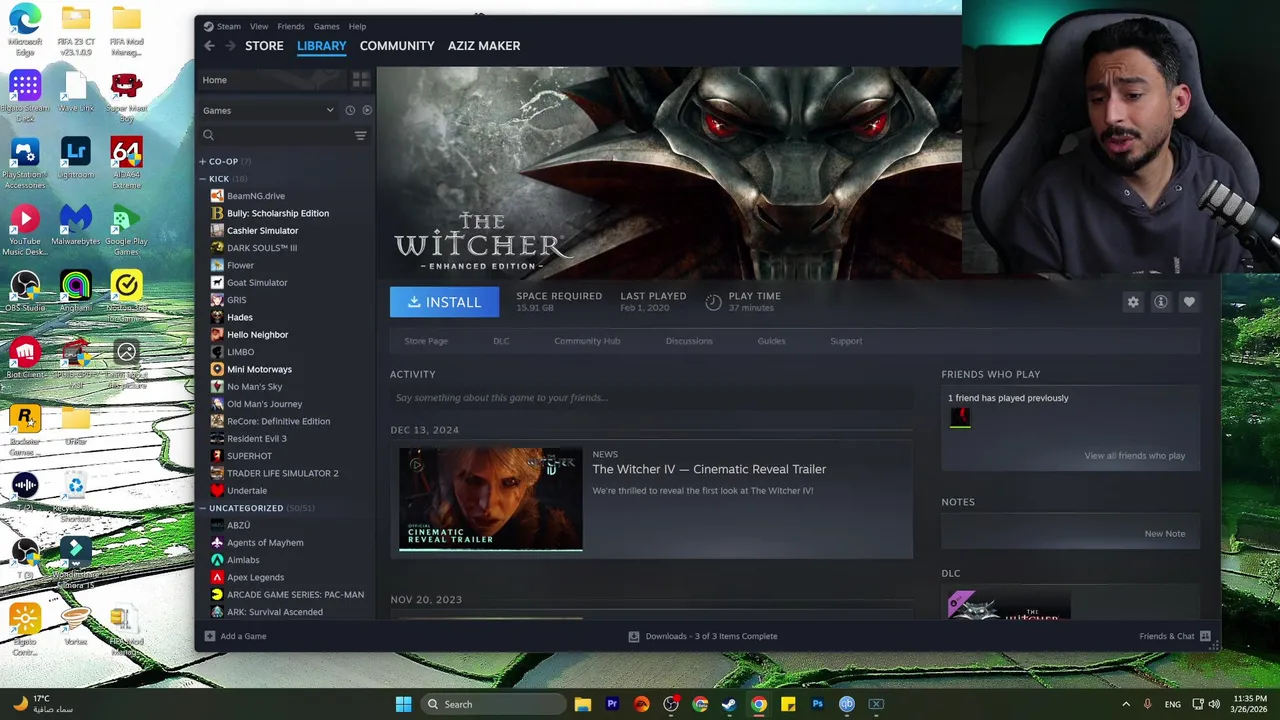This screenshot has width=1280, height=720.
Task: Select Hello Neighbor in list
Action: click(x=257, y=335)
